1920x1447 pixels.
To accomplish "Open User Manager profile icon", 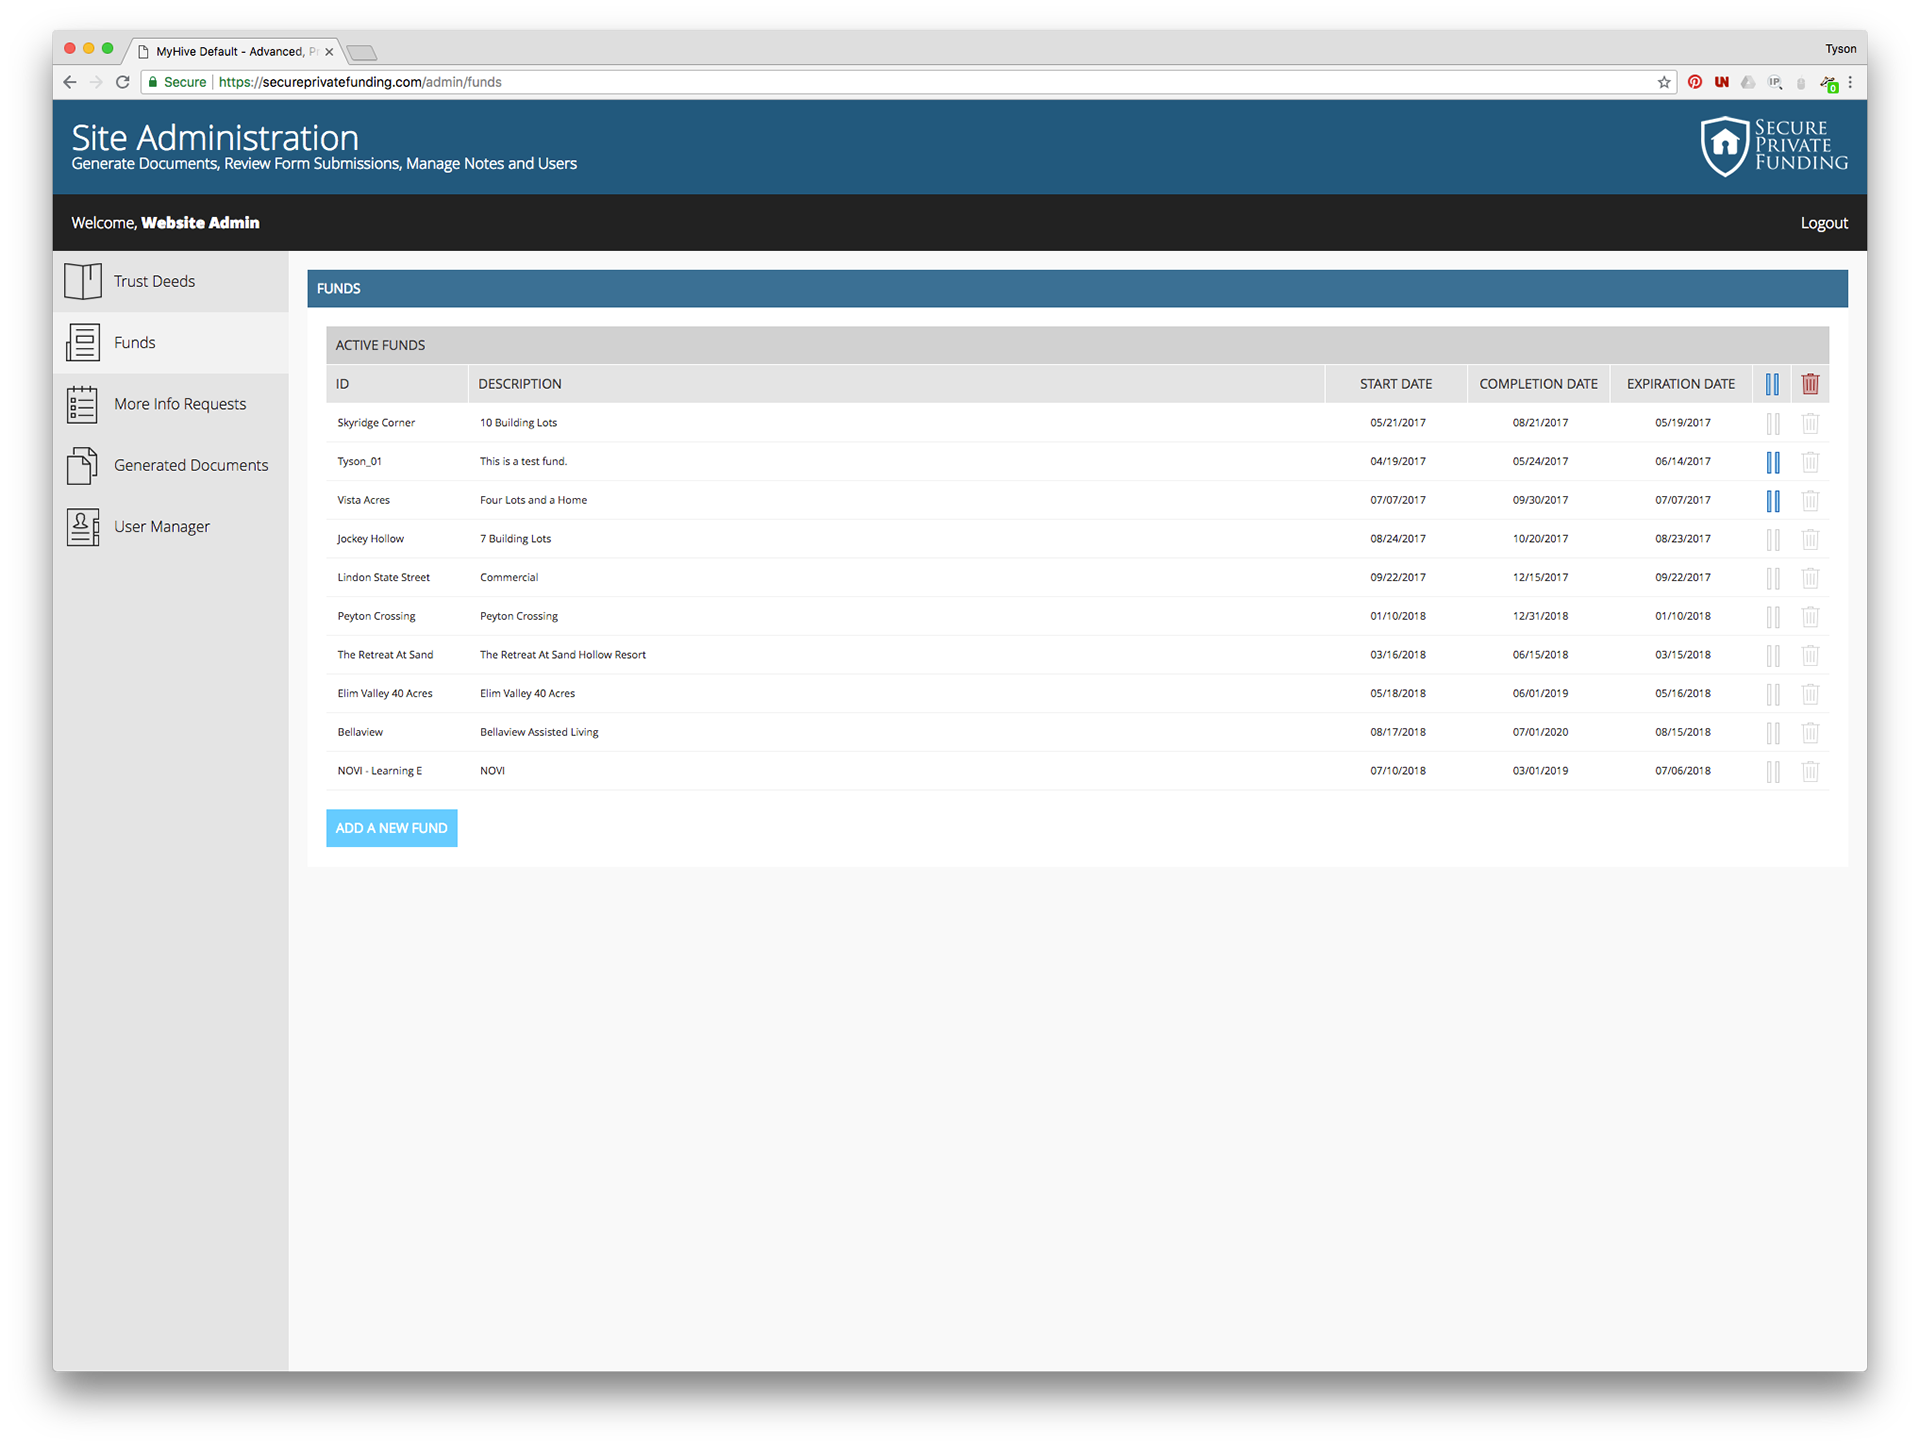I will pos(82,527).
